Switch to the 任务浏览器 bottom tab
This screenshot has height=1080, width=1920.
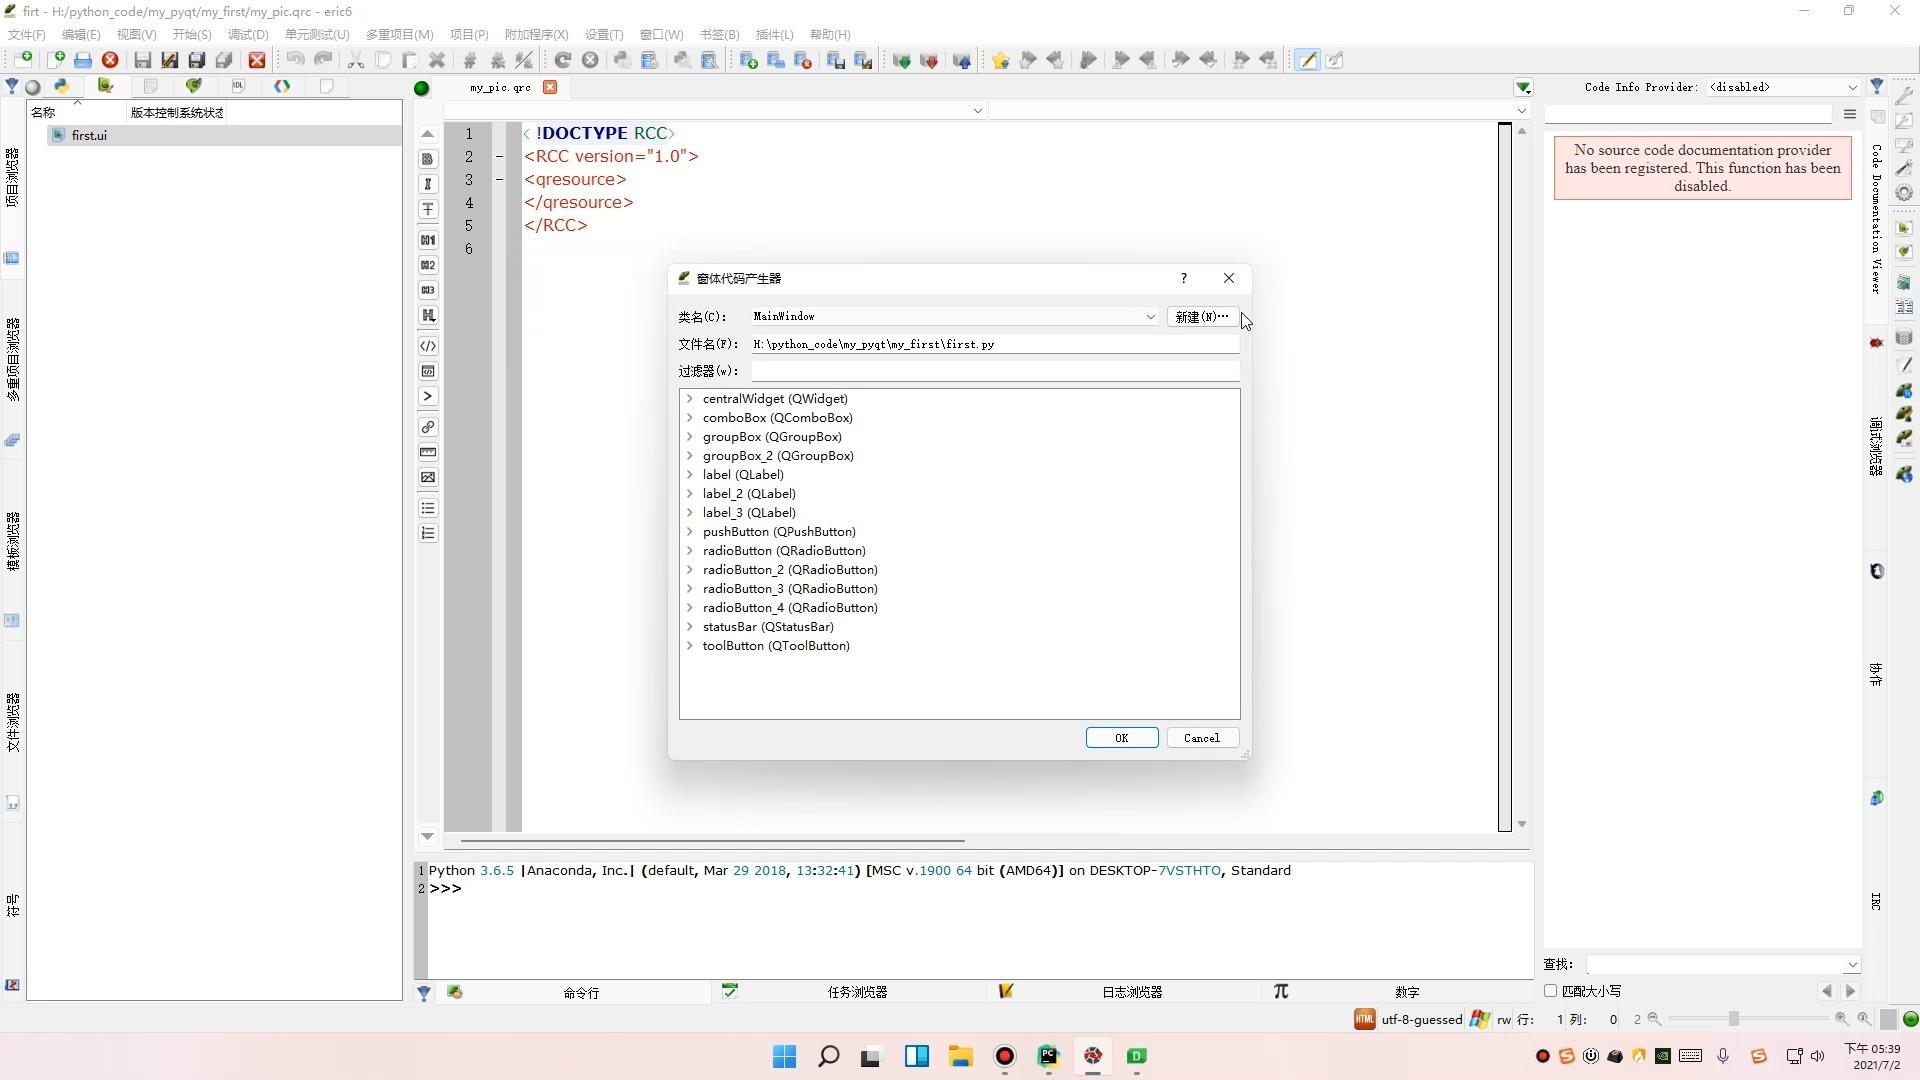click(857, 993)
